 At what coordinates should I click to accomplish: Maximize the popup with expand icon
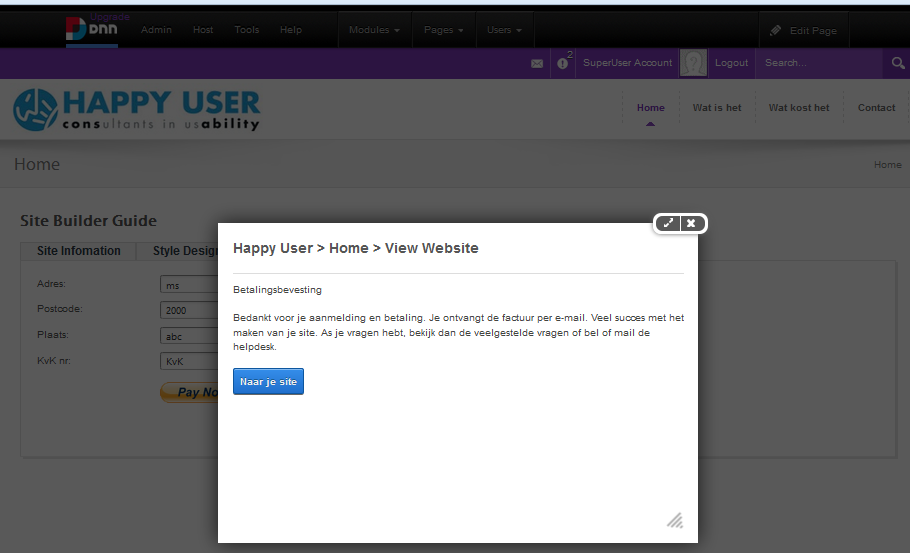coord(669,223)
